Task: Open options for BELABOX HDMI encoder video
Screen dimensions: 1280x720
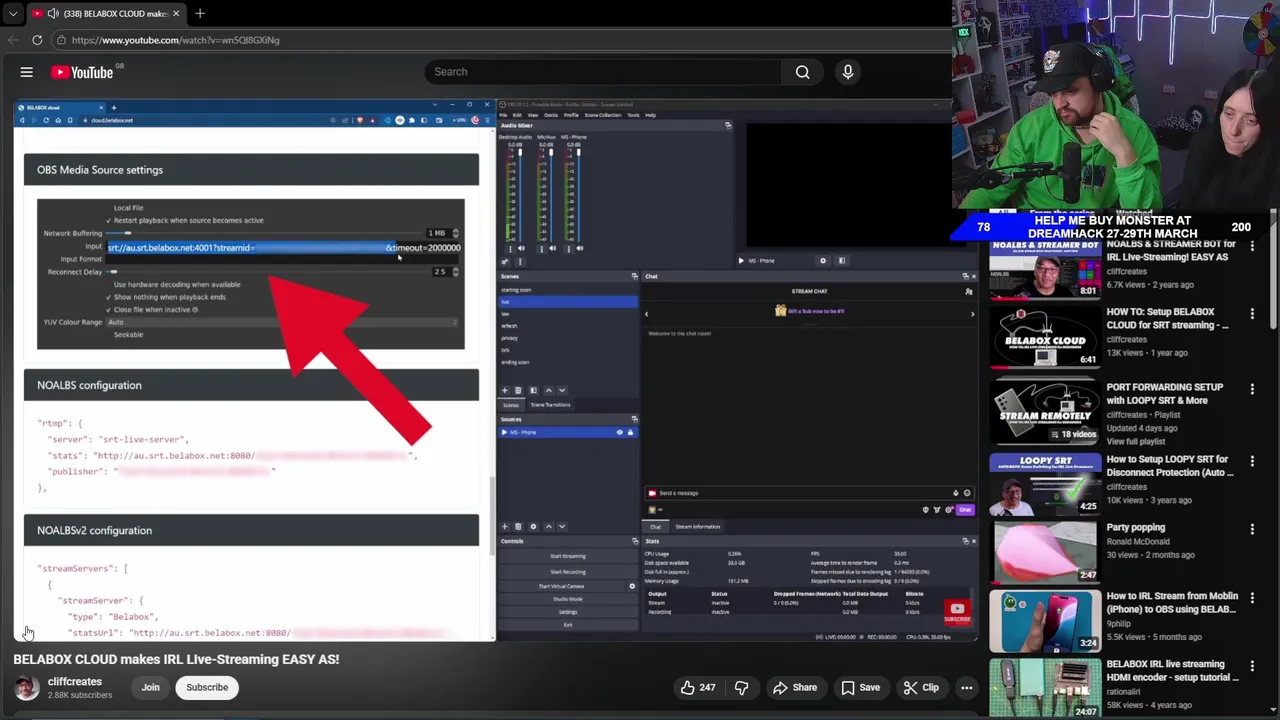Action: point(1252,665)
